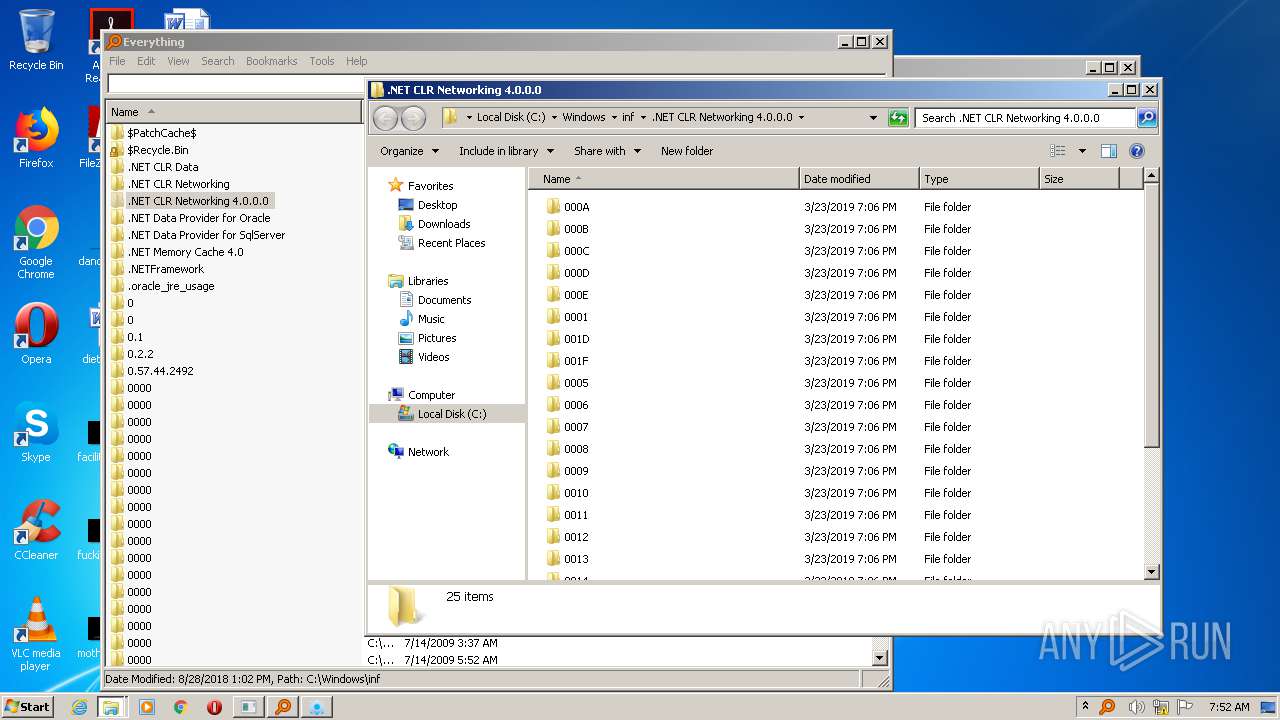Open the Opera desktop shortcut
Image resolution: width=1280 pixels, height=720 pixels.
click(x=36, y=334)
